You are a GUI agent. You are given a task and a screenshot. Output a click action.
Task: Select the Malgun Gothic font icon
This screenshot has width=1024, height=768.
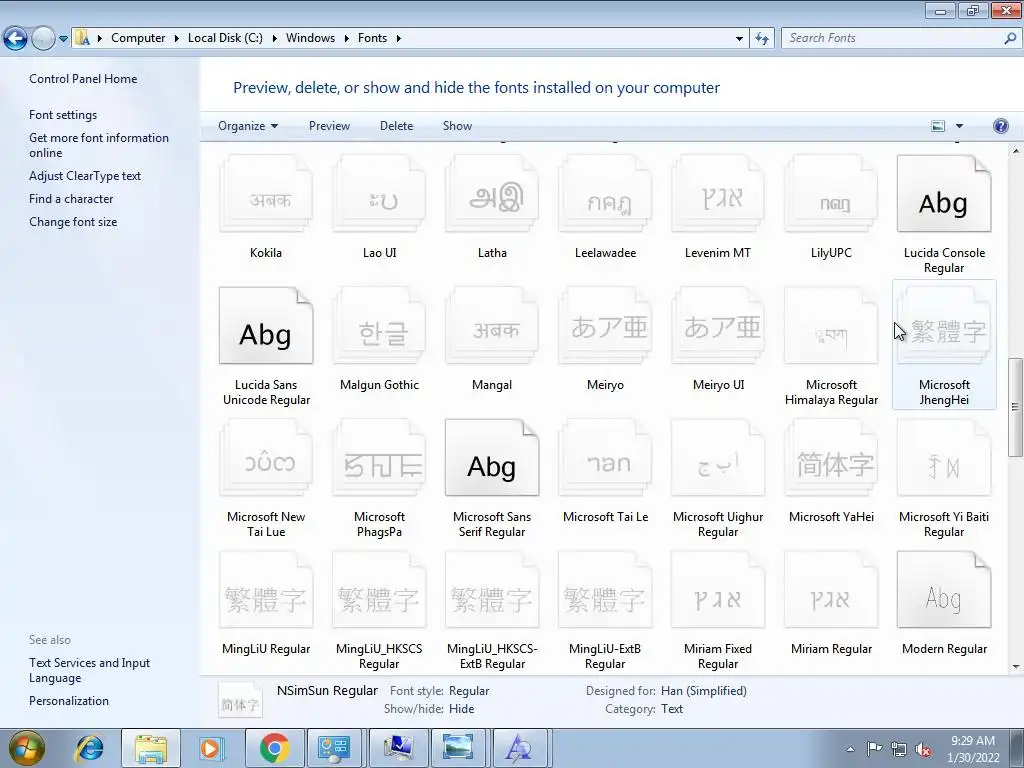379,326
